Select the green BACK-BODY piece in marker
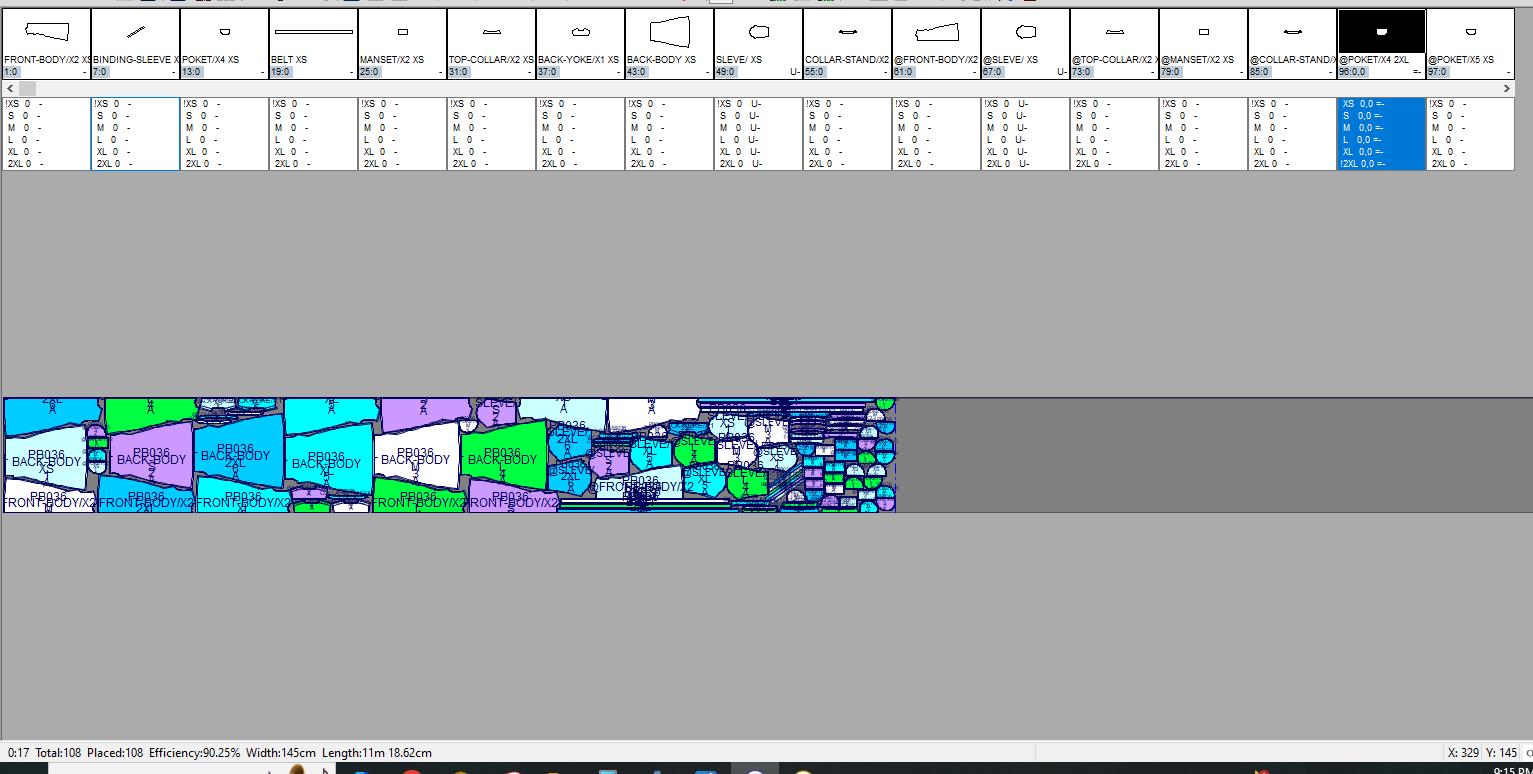The width and height of the screenshot is (1533, 774). click(503, 458)
